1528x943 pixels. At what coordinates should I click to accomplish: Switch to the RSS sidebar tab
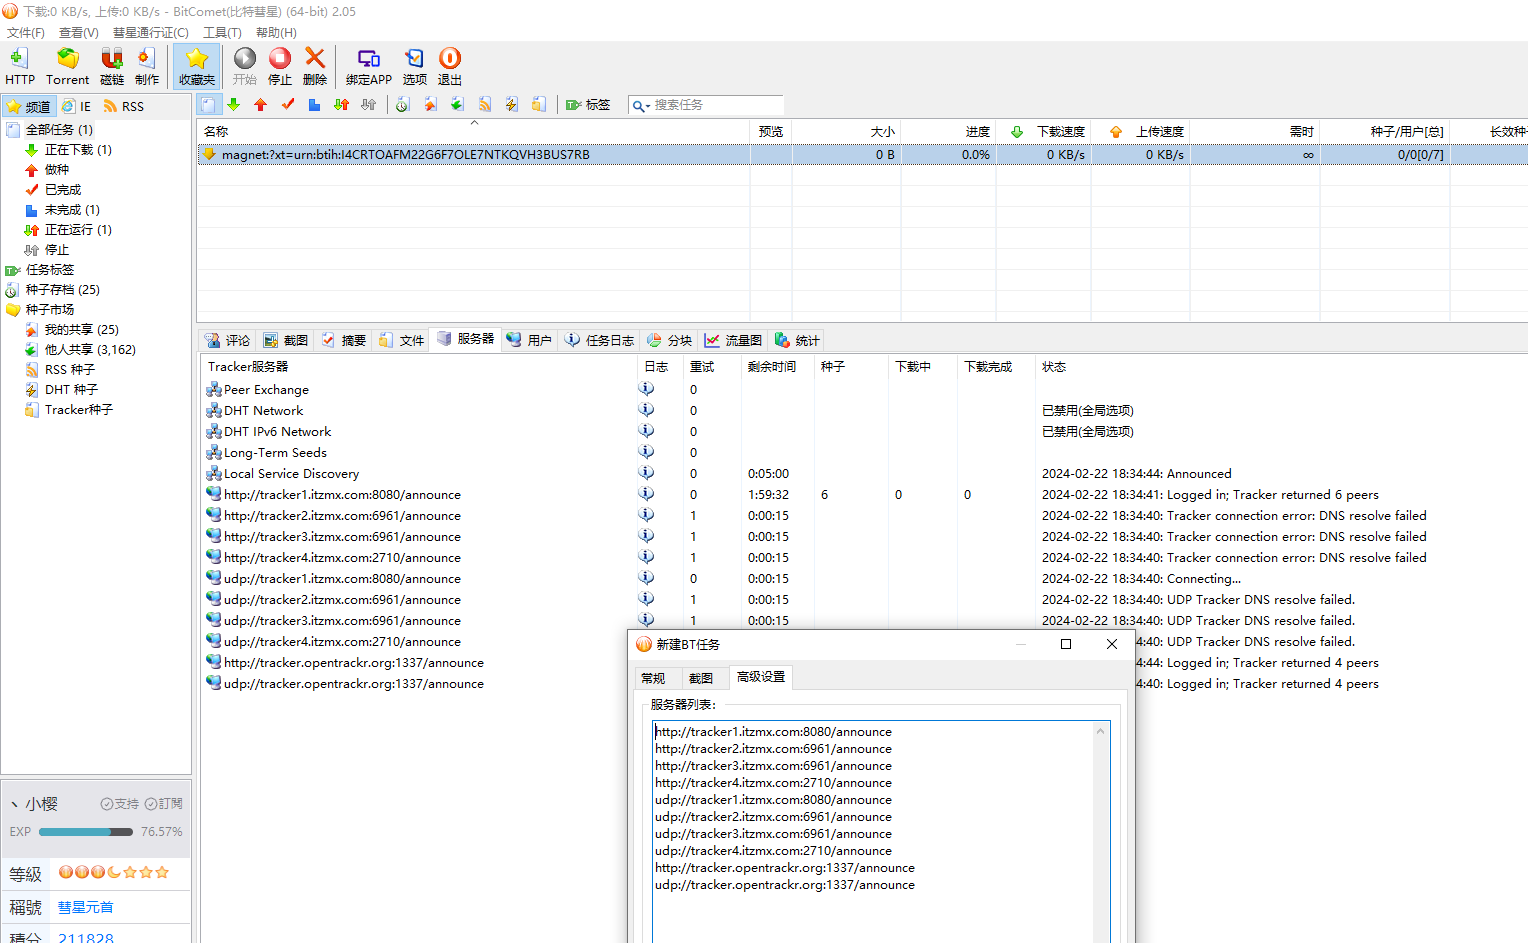point(124,106)
